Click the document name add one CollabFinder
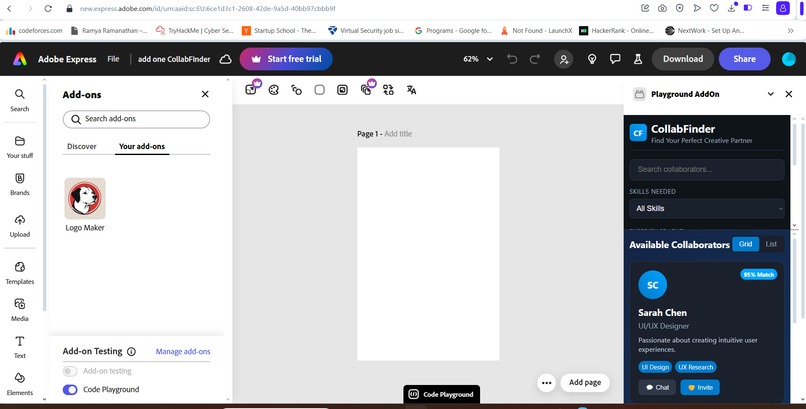806x409 pixels. [174, 59]
